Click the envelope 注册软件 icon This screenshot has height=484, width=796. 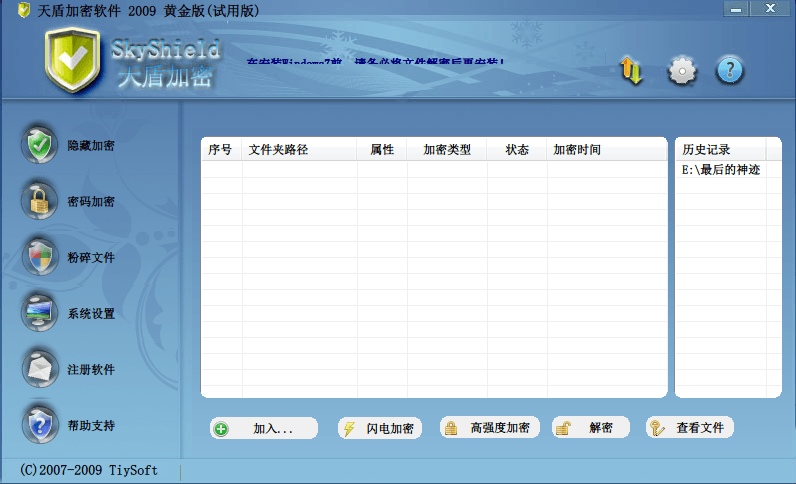[40, 369]
